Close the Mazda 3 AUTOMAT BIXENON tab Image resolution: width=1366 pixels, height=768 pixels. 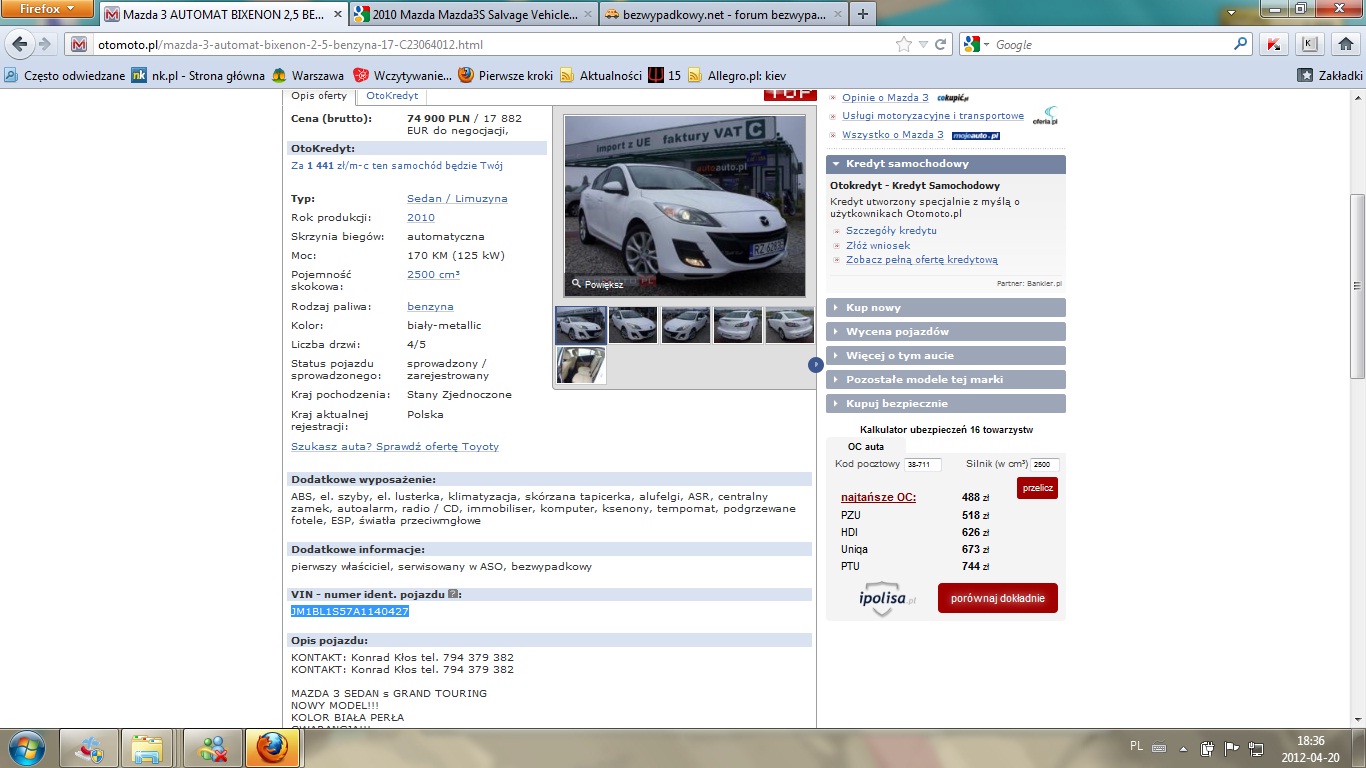pyautogui.click(x=336, y=15)
